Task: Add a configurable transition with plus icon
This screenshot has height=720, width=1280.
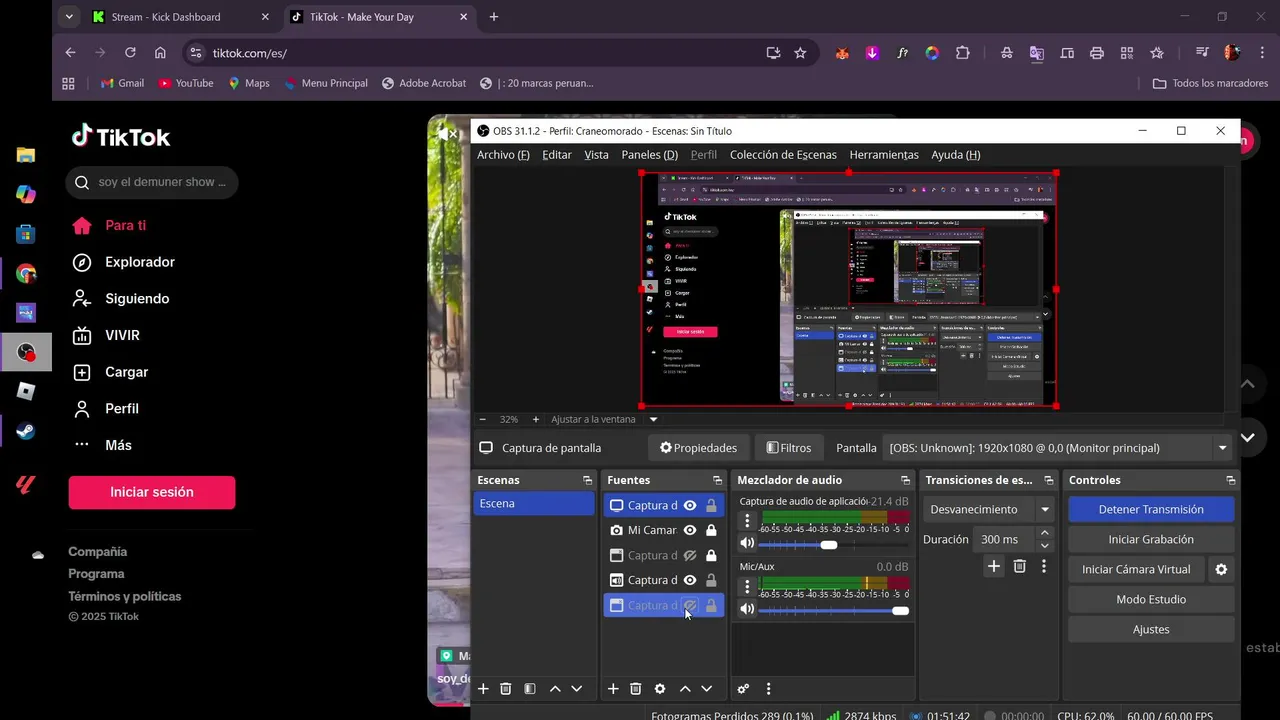Action: pos(994,566)
